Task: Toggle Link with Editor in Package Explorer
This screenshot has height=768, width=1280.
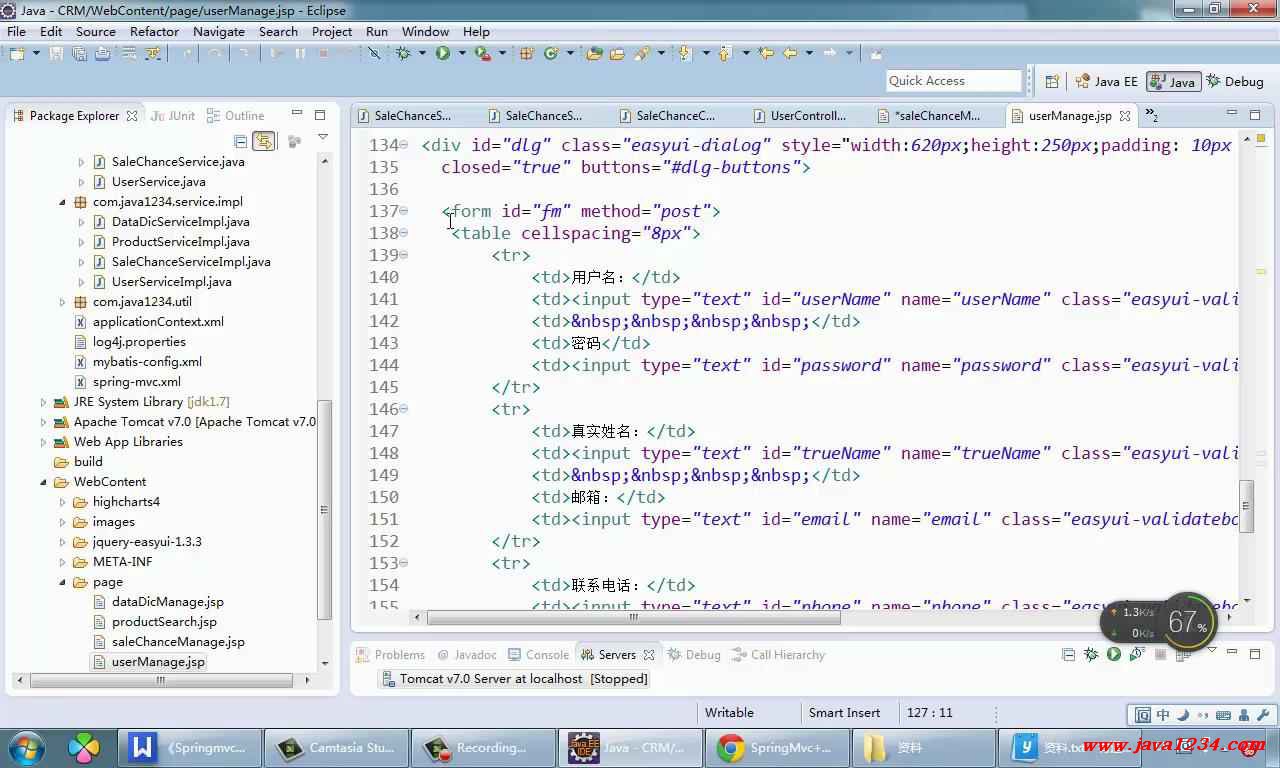Action: pyautogui.click(x=264, y=142)
